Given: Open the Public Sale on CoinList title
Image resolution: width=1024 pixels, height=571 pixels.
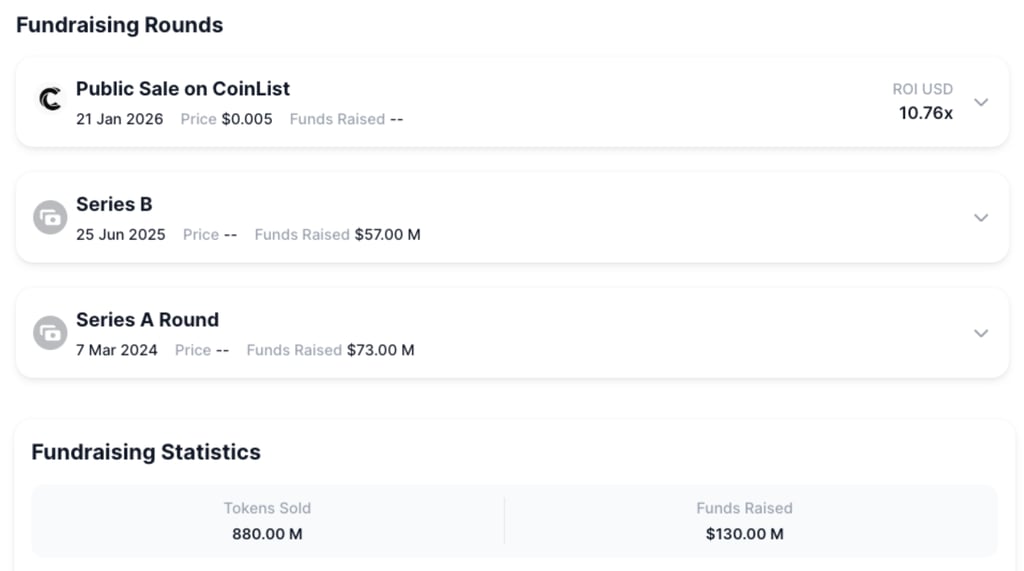Looking at the screenshot, I should tap(183, 88).
